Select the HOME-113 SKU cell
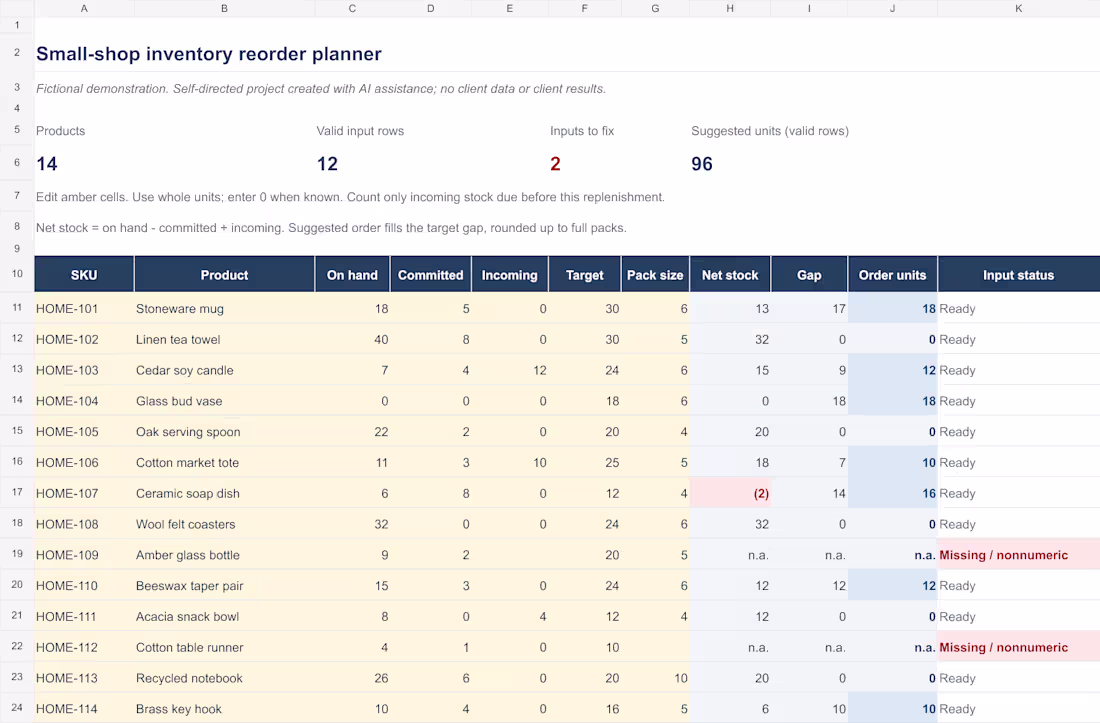 point(84,679)
